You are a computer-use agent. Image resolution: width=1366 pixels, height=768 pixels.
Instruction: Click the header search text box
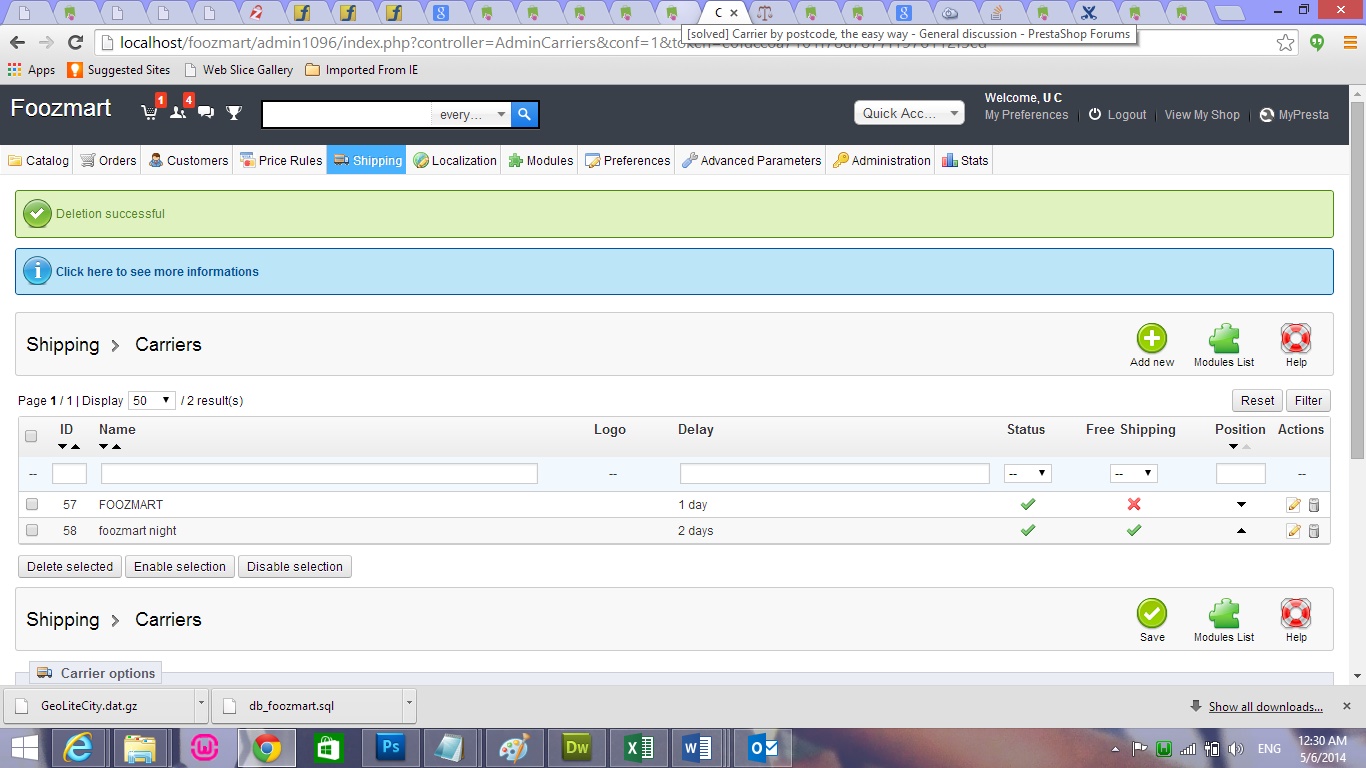click(347, 114)
